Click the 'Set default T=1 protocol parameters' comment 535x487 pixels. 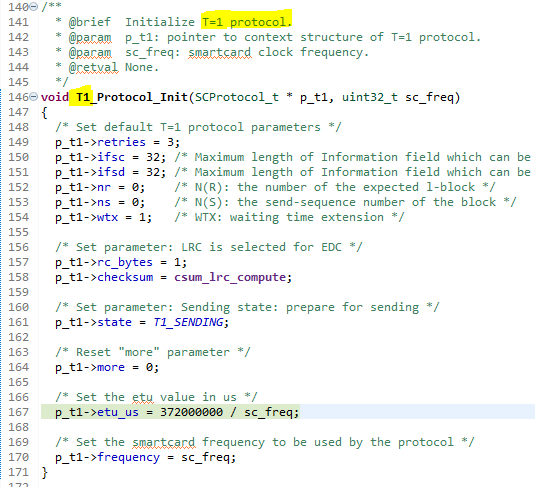click(x=198, y=127)
